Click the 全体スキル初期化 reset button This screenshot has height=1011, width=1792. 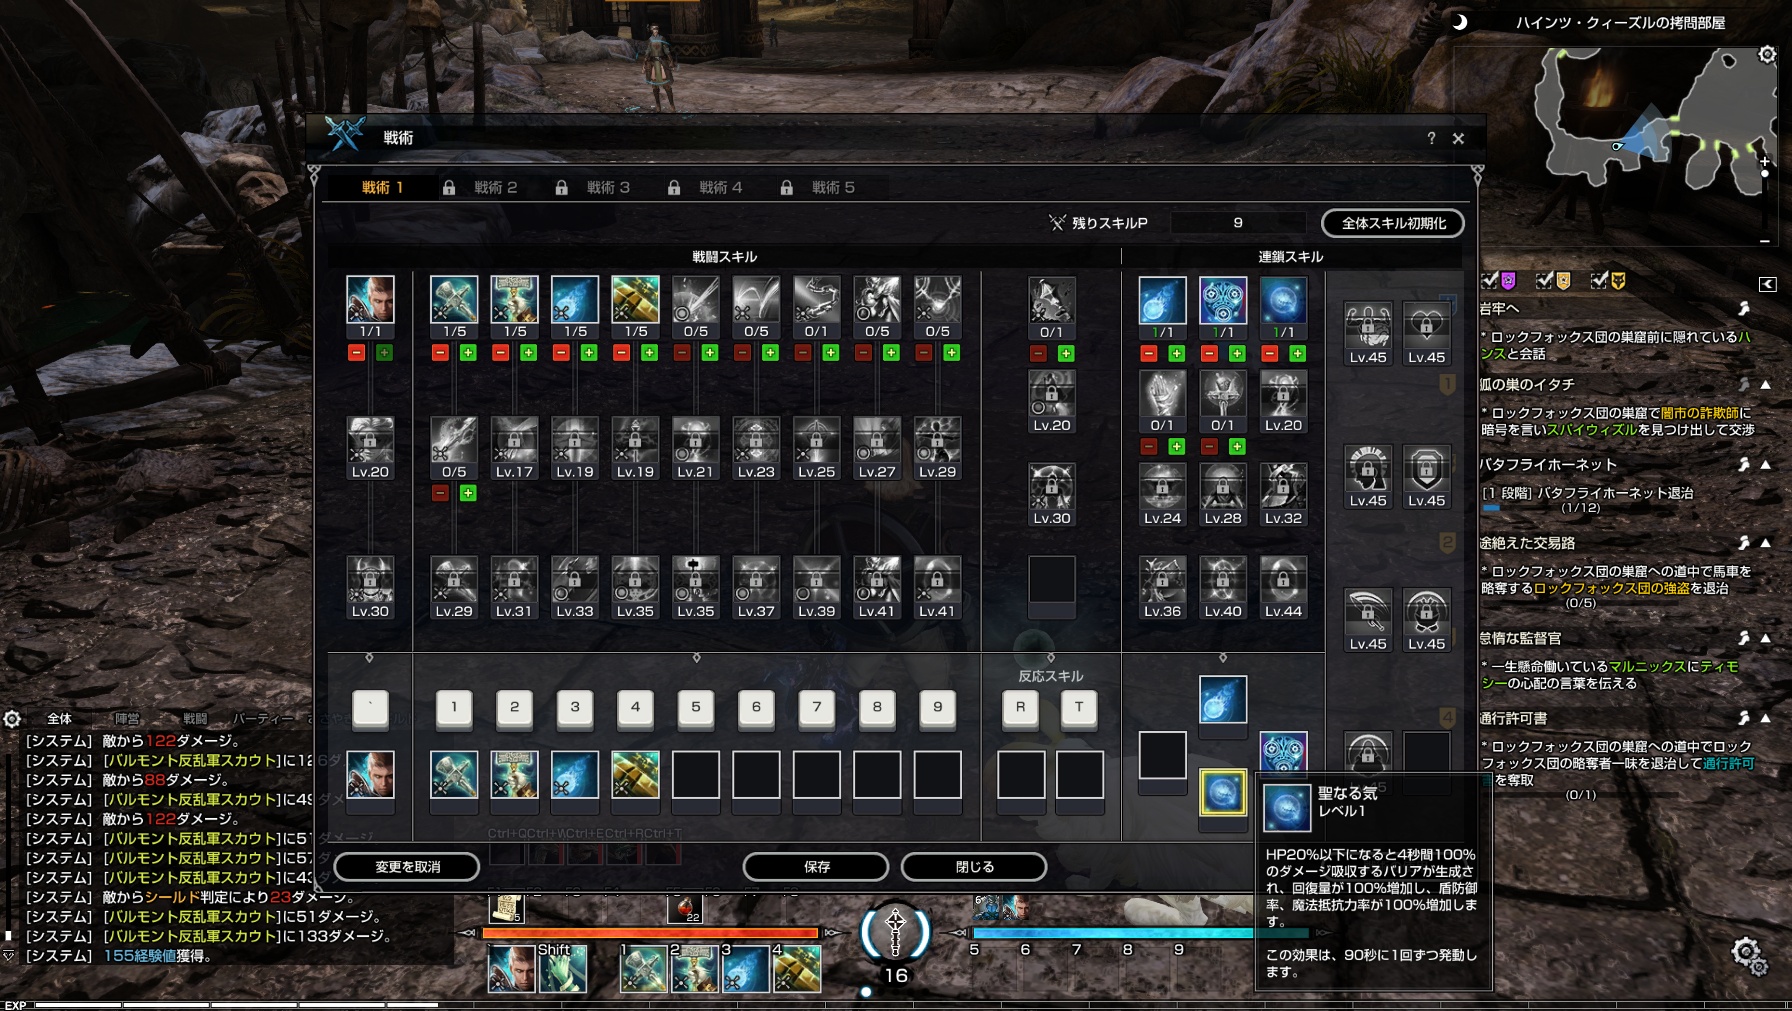point(1393,223)
